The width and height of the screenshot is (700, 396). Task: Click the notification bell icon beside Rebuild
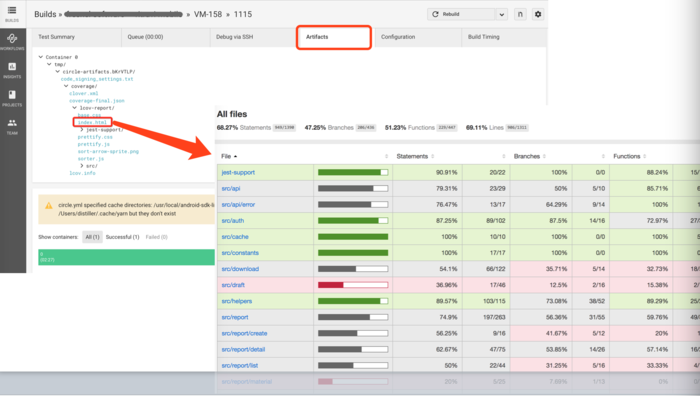(x=520, y=14)
